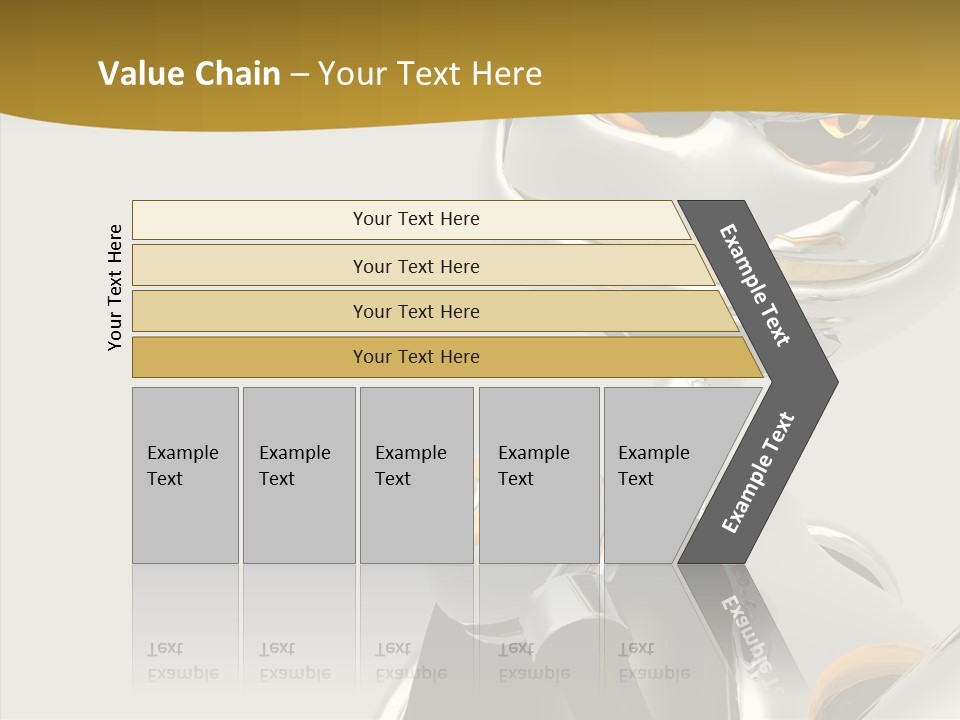Select the second gray "Example Text" box

pos(298,475)
